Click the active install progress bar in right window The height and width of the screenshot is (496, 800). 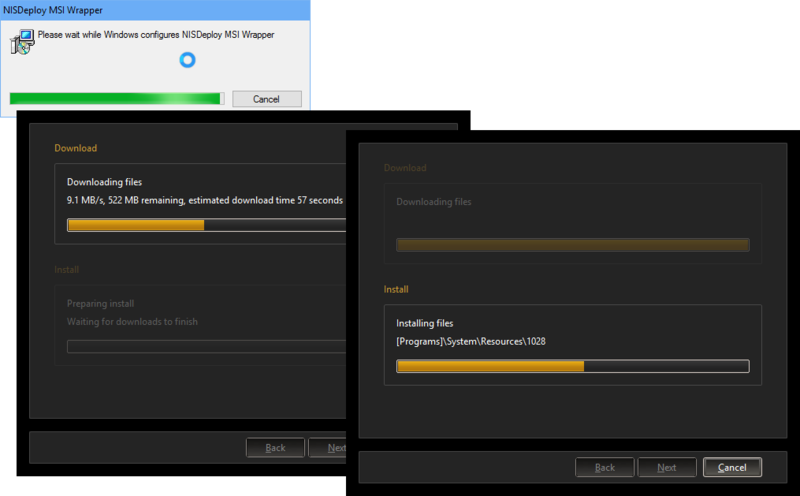572,366
